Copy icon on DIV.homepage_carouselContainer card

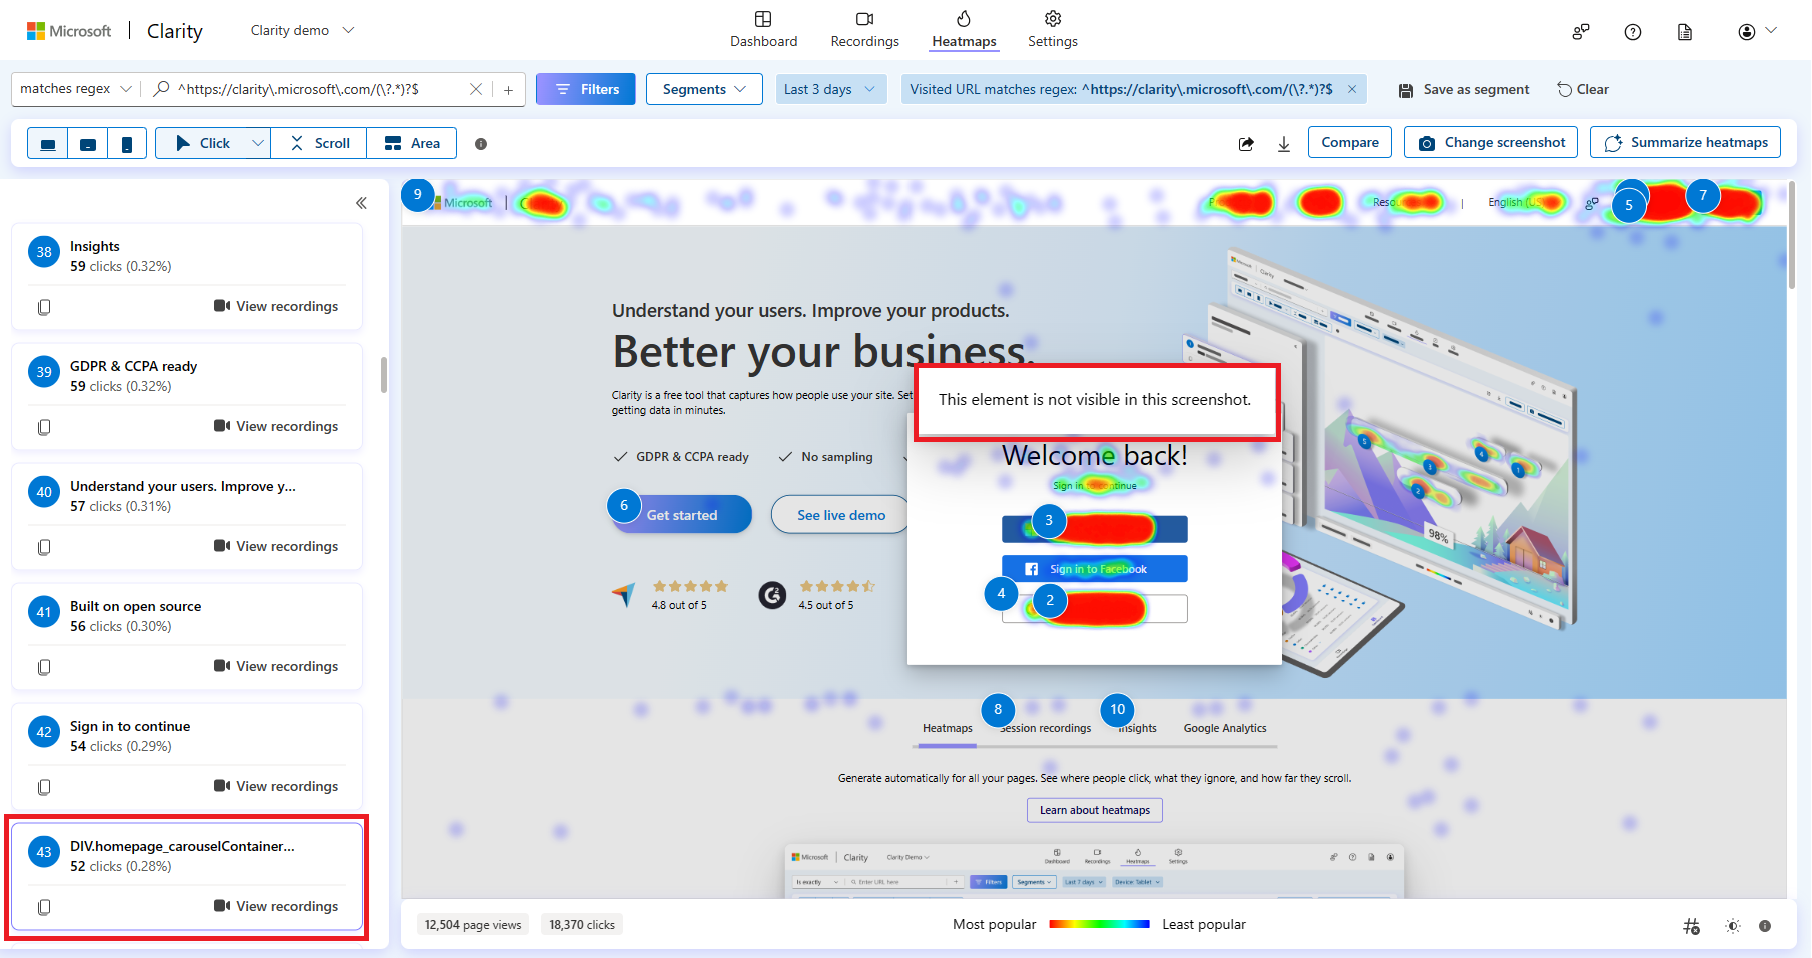(x=44, y=907)
